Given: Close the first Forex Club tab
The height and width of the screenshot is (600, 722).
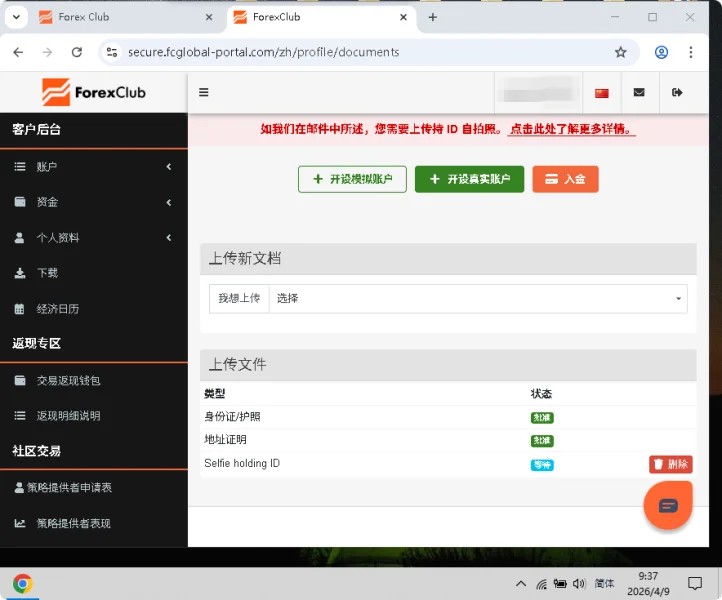Looking at the screenshot, I should tap(209, 17).
